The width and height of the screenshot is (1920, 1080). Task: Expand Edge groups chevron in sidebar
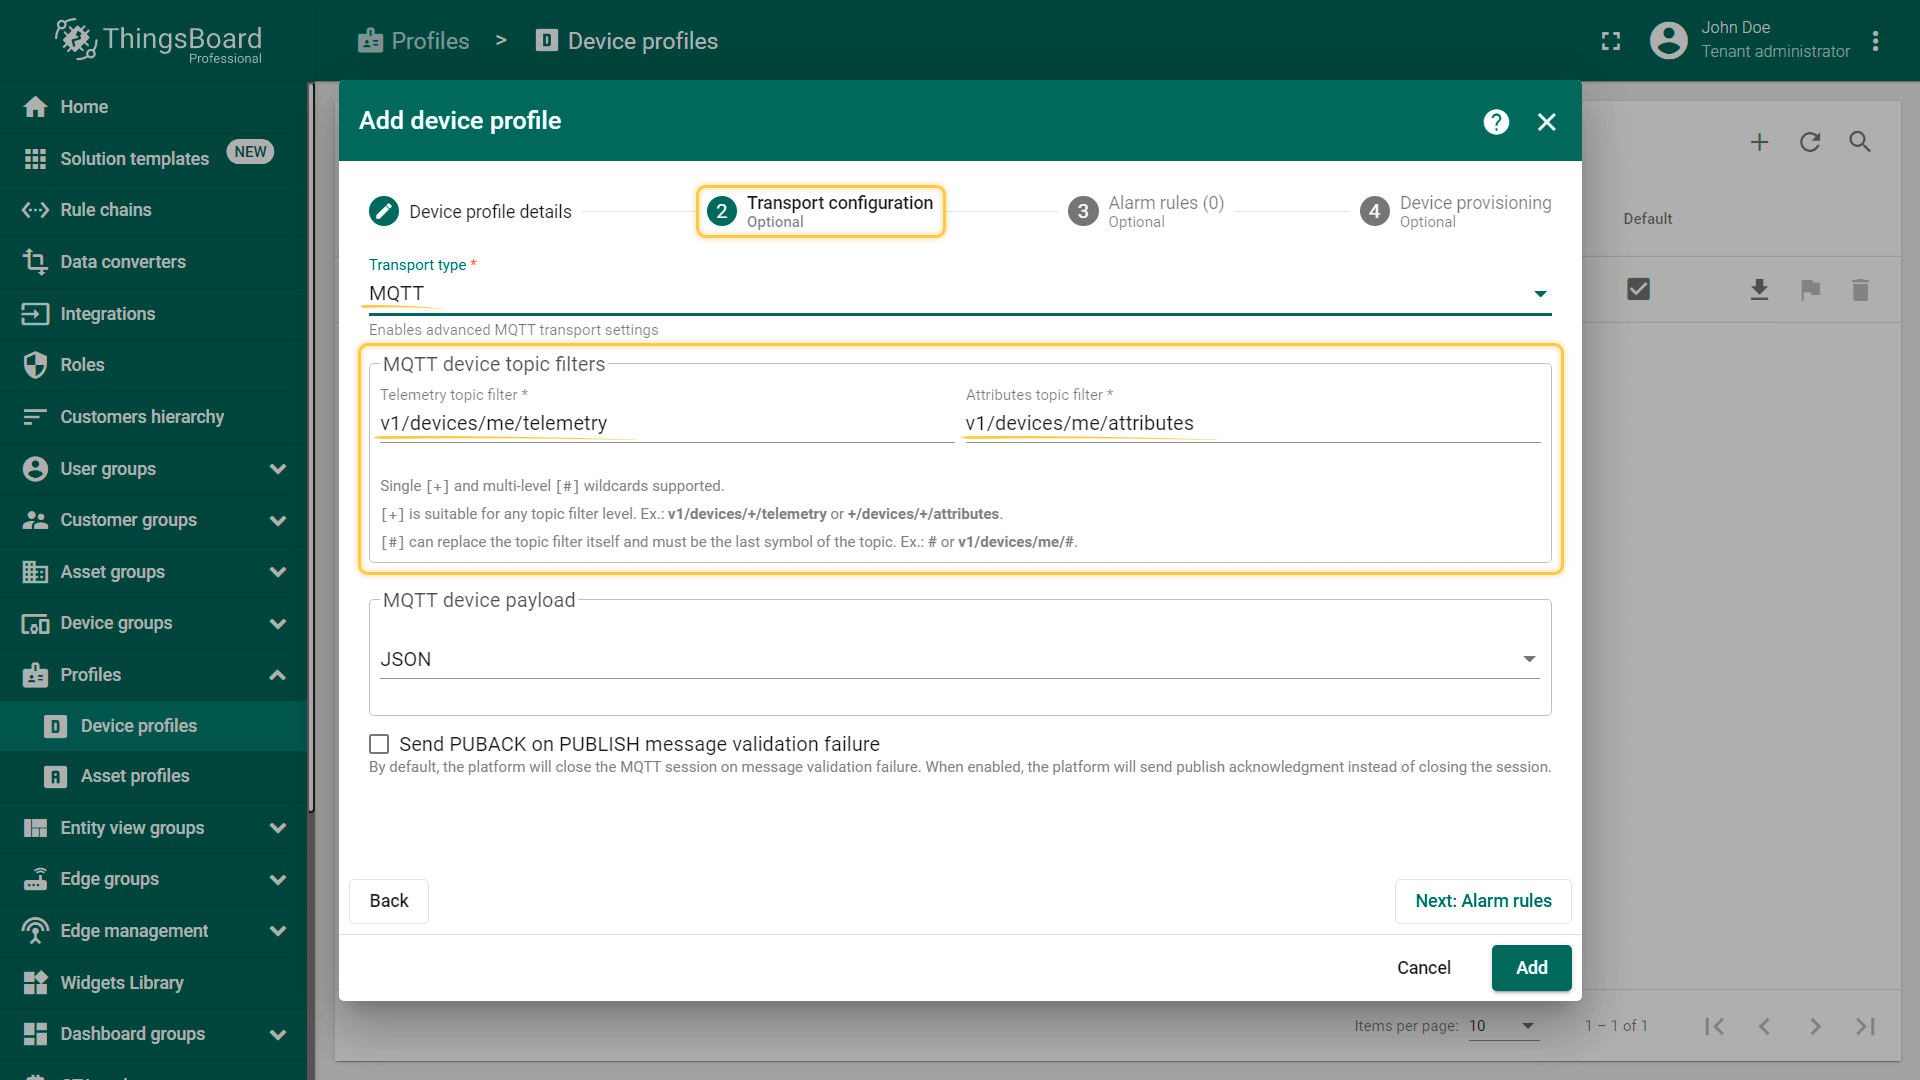pyautogui.click(x=278, y=880)
